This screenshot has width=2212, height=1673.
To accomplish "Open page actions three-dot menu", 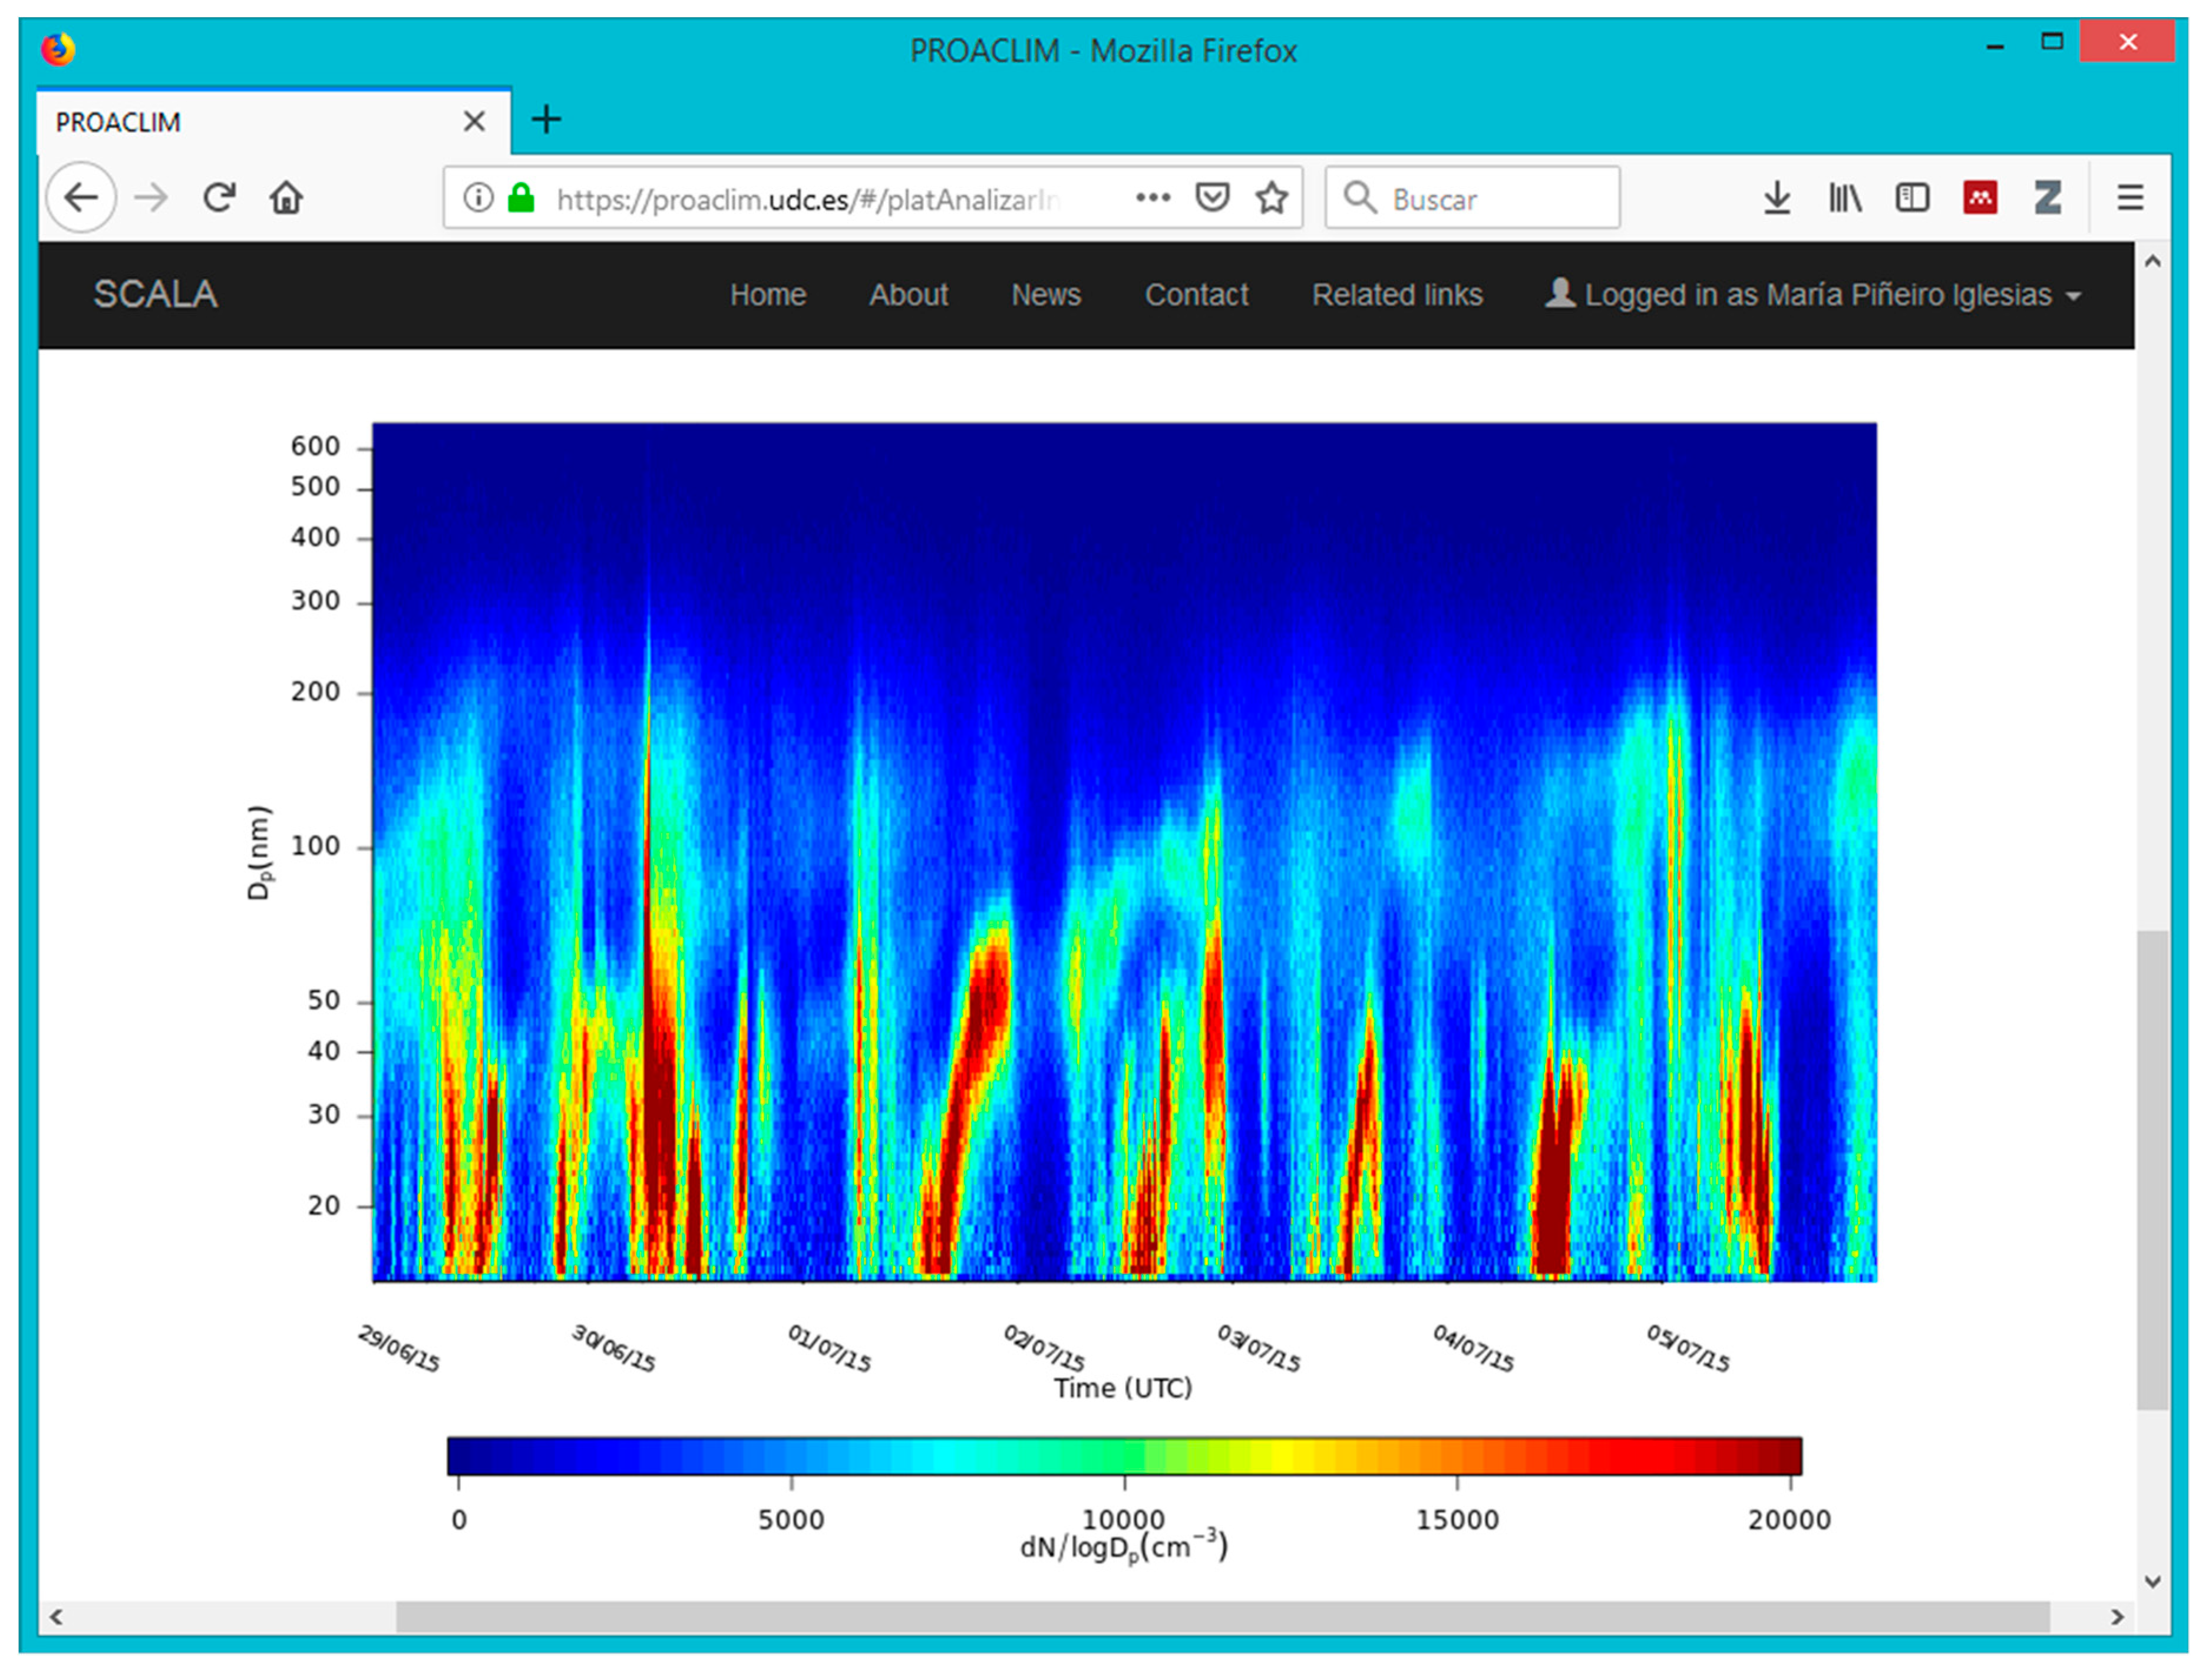I will point(1153,198).
